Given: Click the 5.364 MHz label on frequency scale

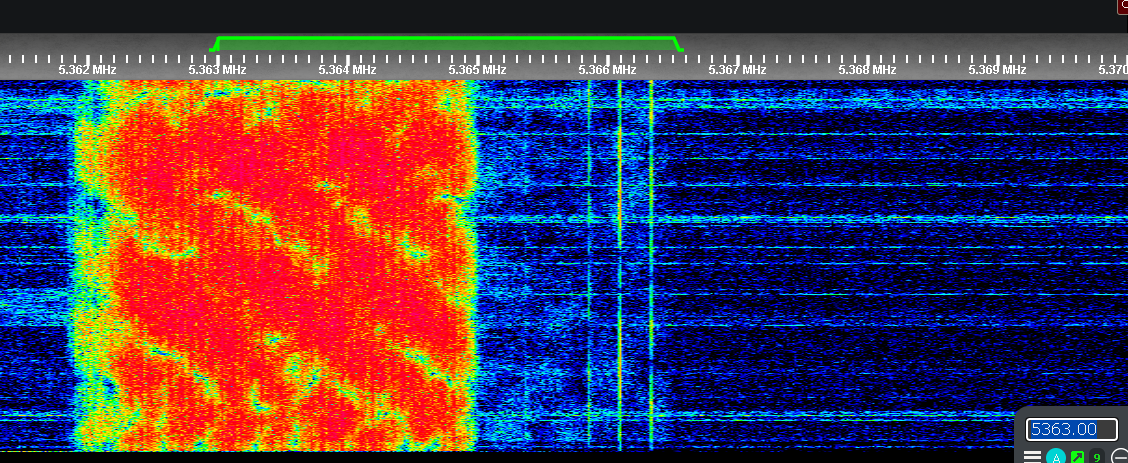Looking at the screenshot, I should [347, 70].
